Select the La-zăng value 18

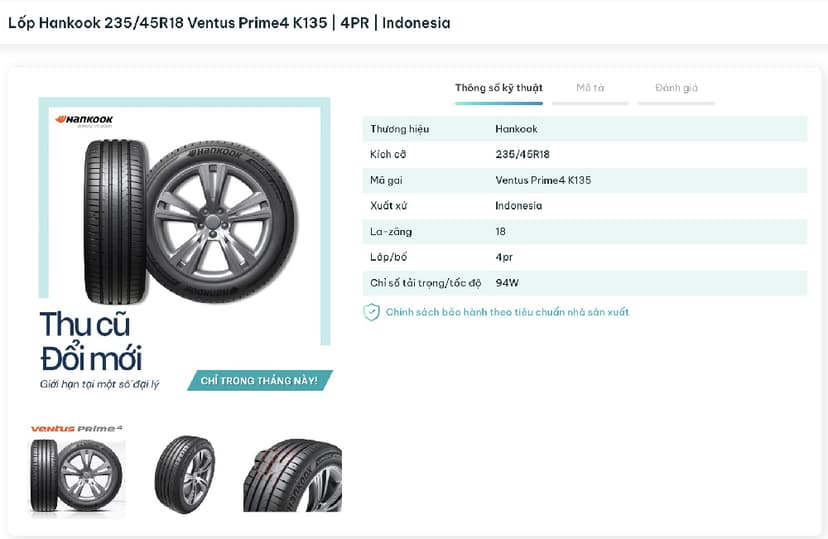[x=500, y=231]
